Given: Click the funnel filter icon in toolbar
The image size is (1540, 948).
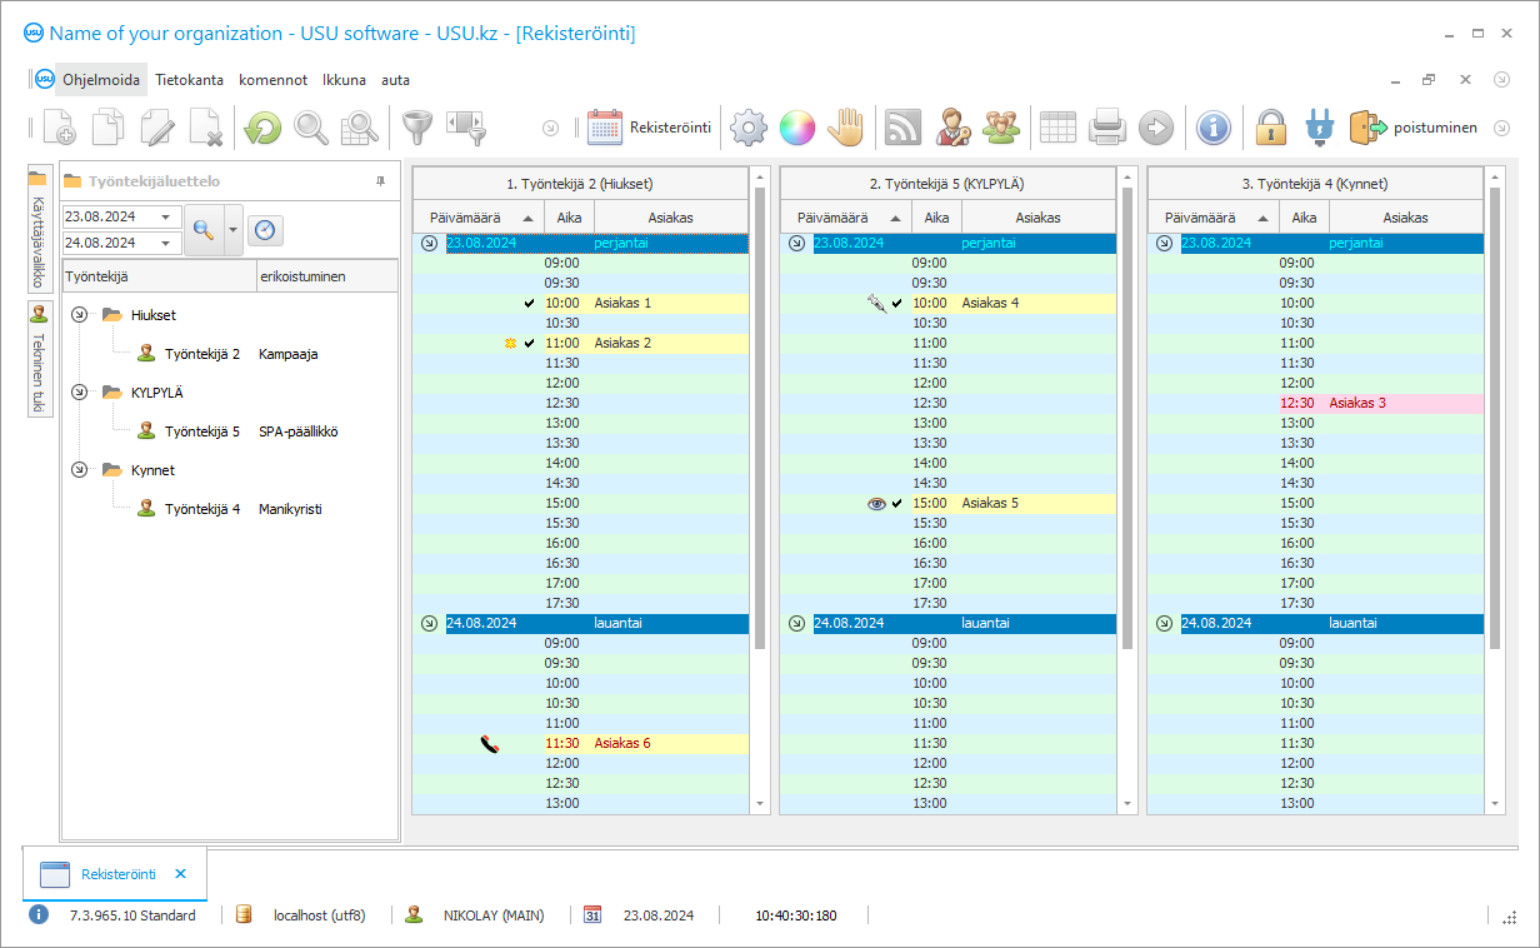Looking at the screenshot, I should tap(417, 128).
